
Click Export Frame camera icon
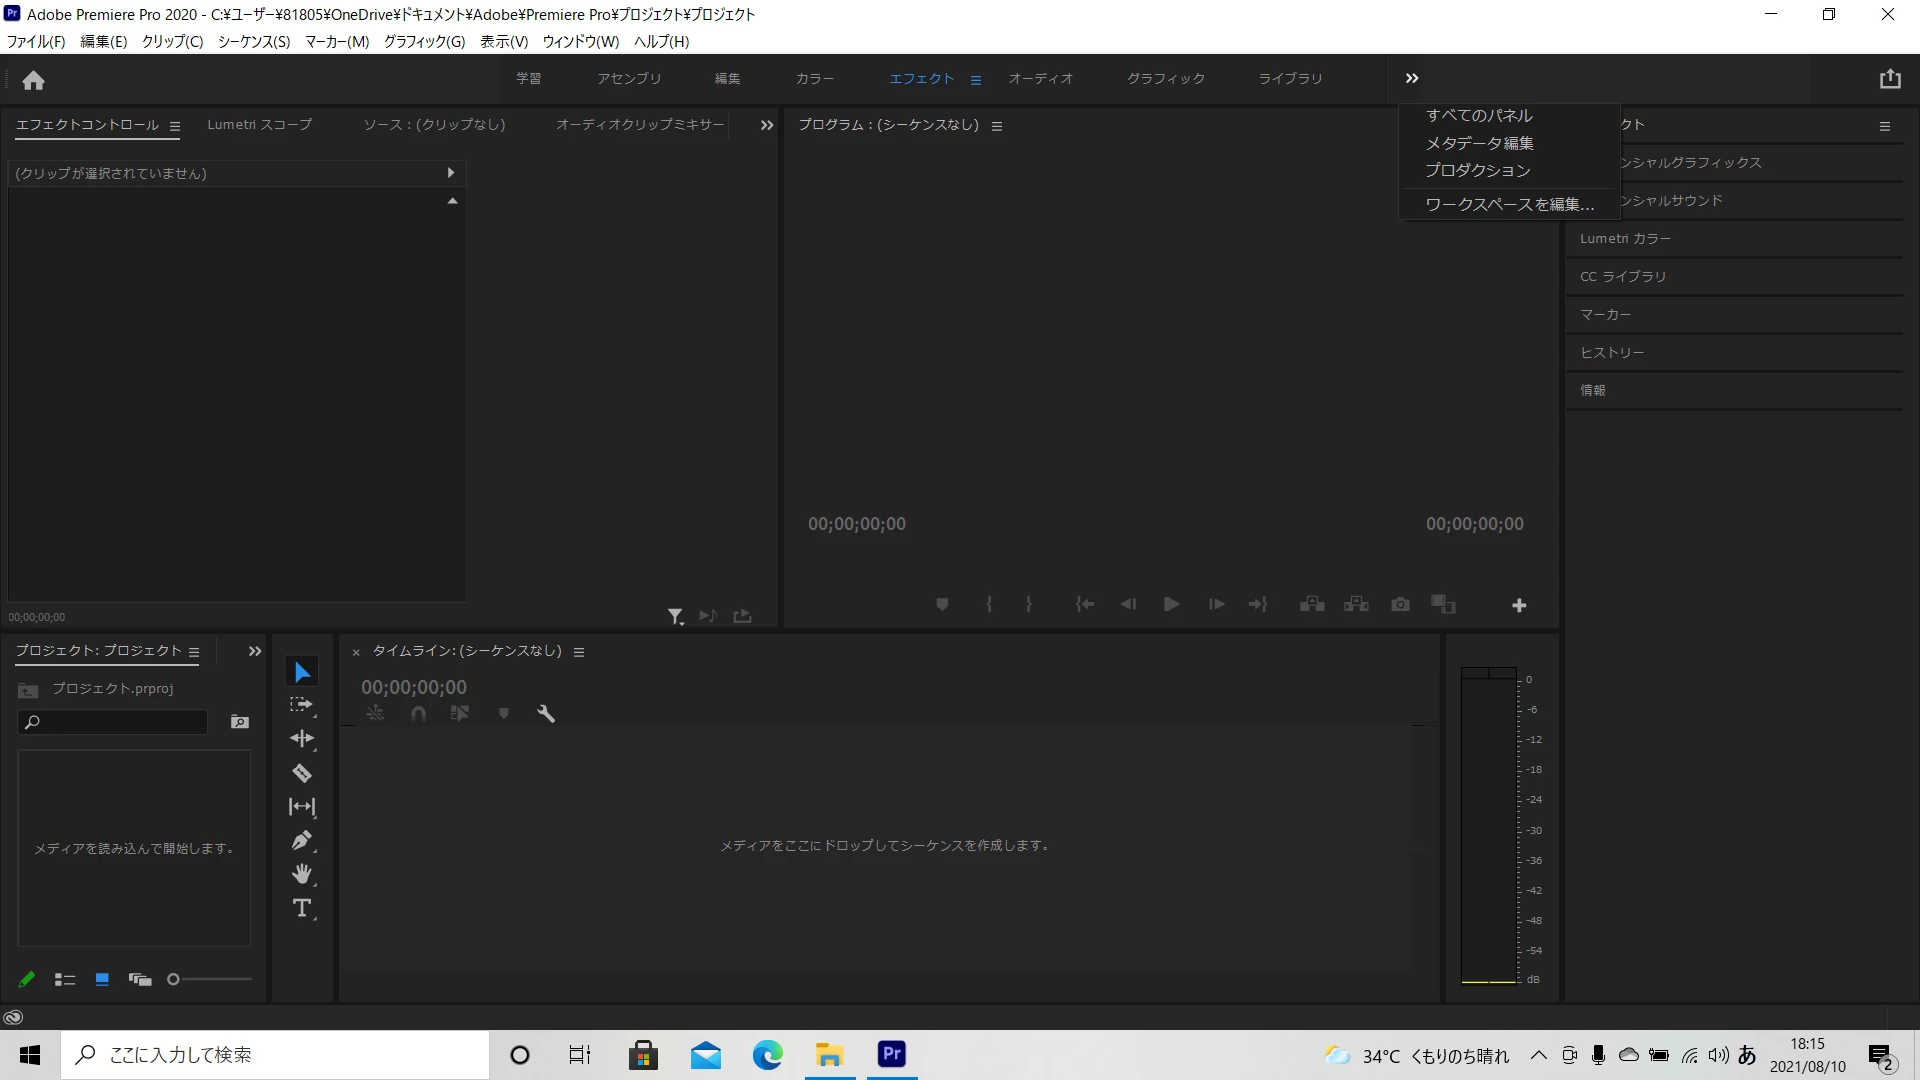point(1400,605)
